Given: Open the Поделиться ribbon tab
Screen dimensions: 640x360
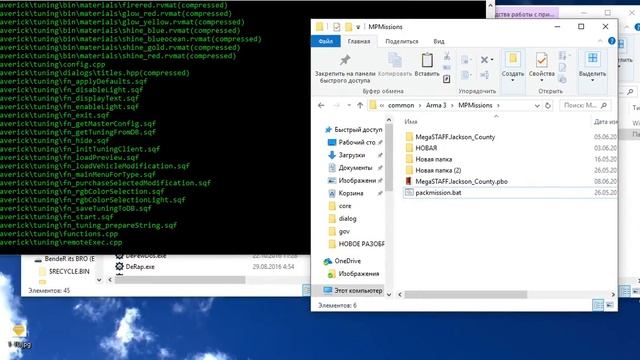Looking at the screenshot, I should coord(402,41).
